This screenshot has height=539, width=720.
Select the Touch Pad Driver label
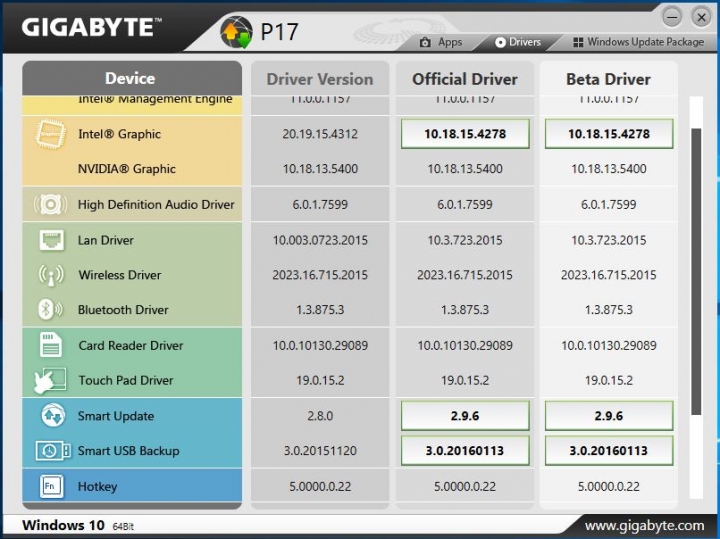click(126, 380)
